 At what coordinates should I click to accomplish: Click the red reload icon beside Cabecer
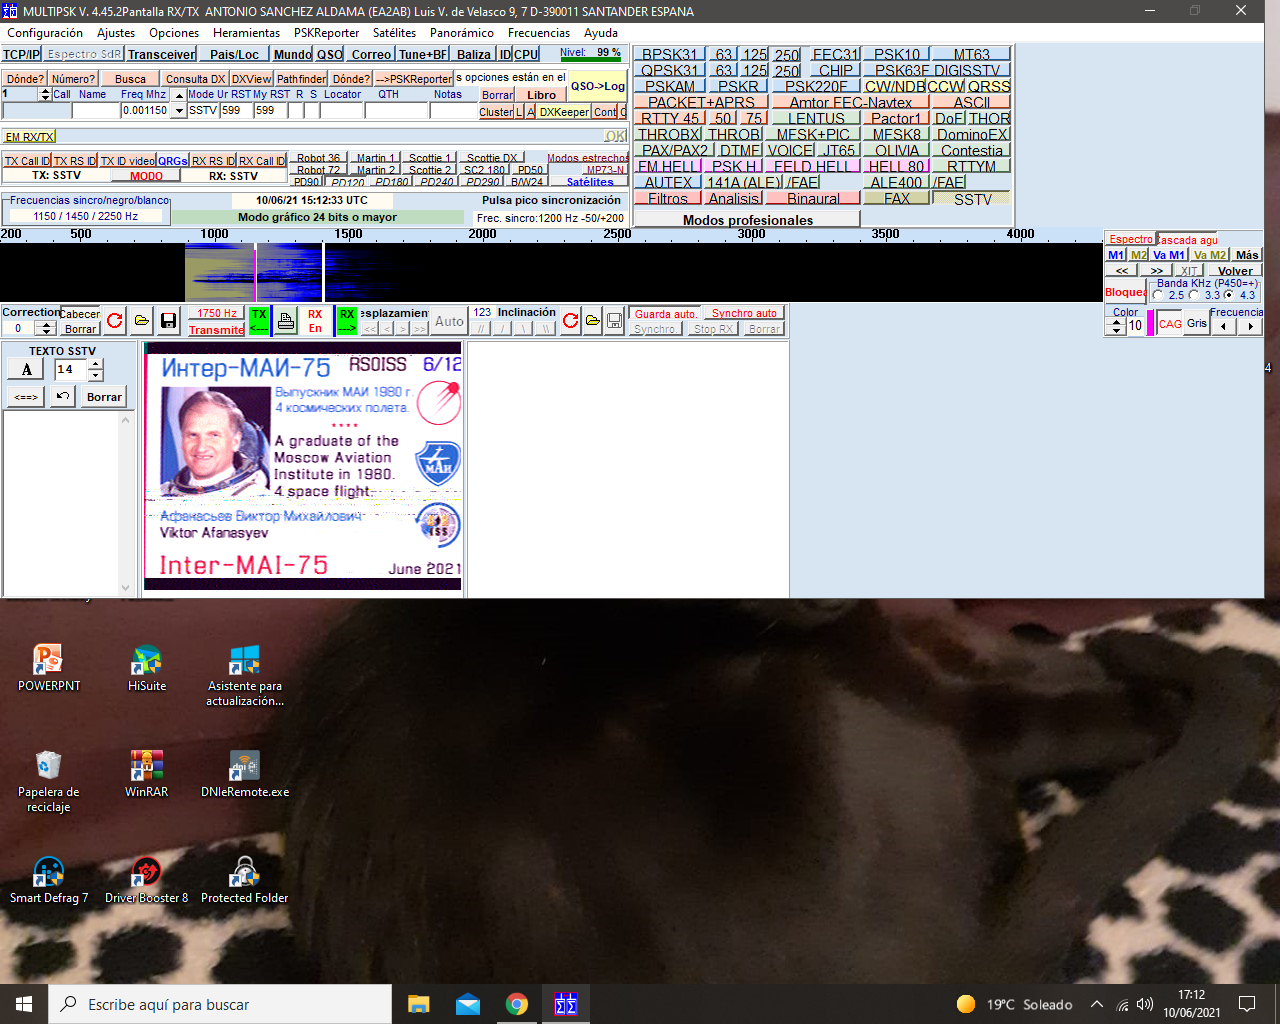(x=115, y=321)
